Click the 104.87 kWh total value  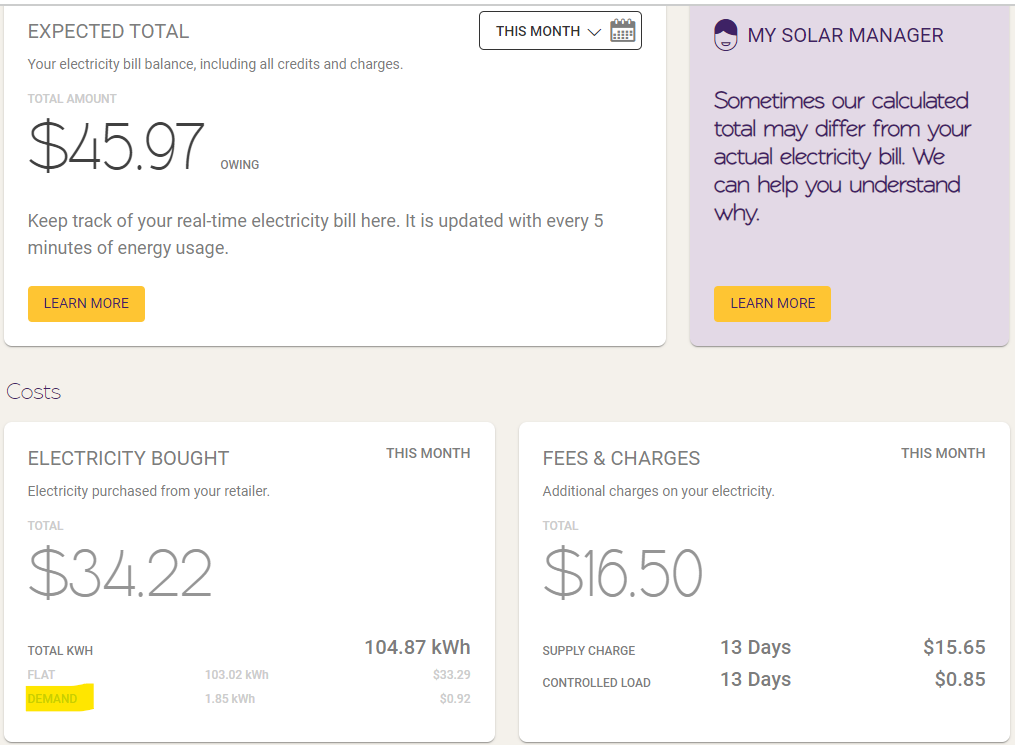pos(418,647)
